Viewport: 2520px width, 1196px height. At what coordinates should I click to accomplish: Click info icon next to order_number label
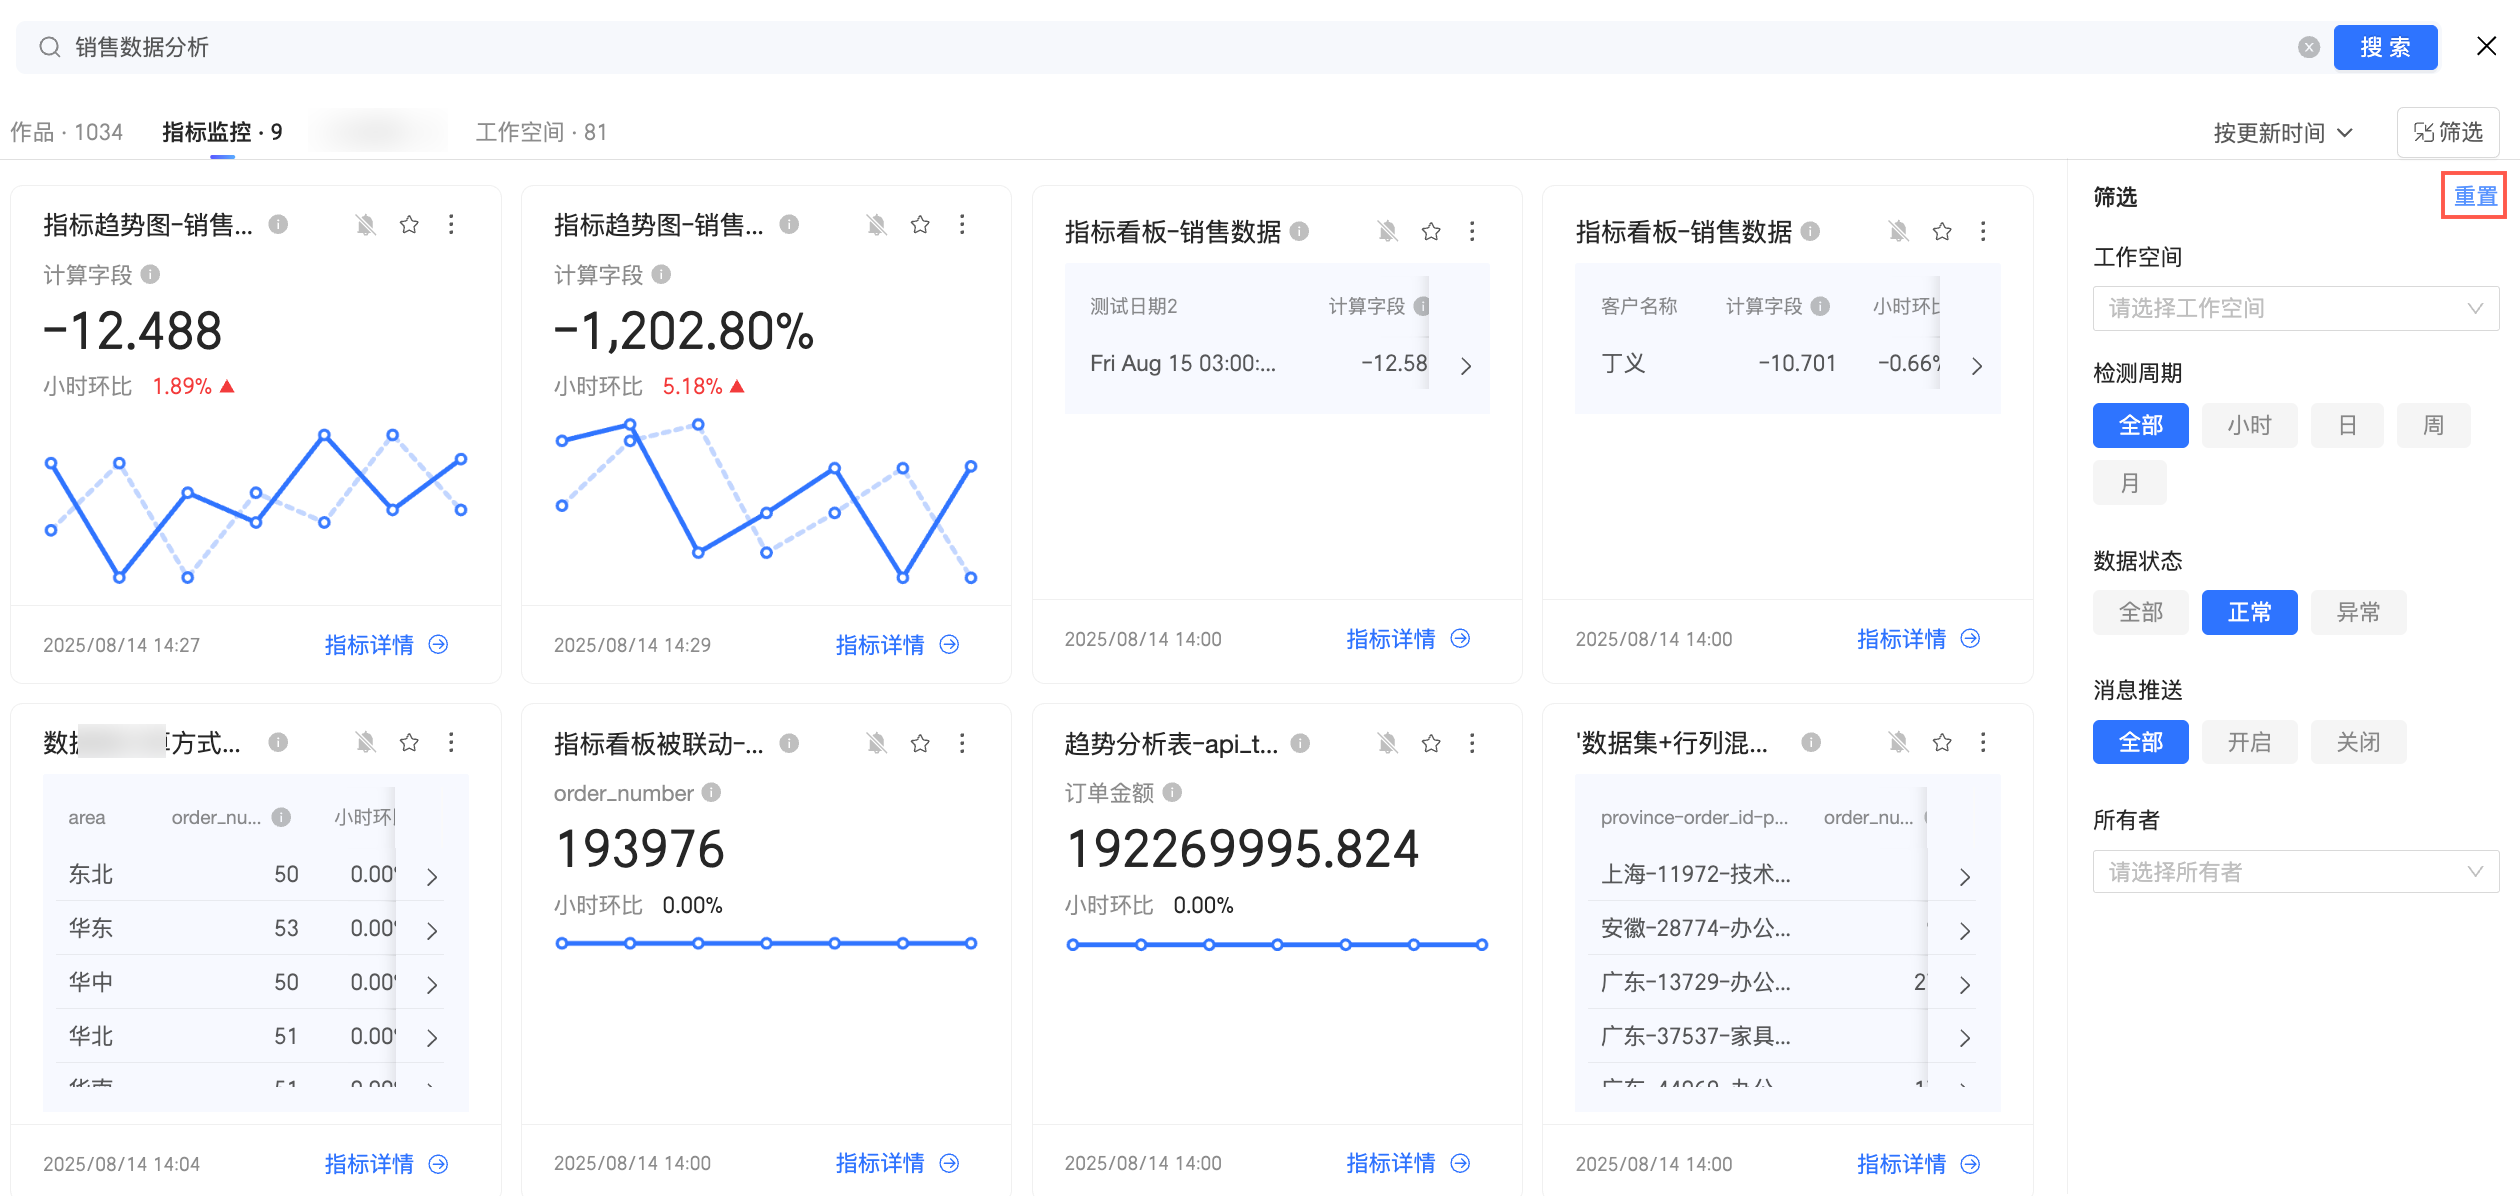(711, 793)
